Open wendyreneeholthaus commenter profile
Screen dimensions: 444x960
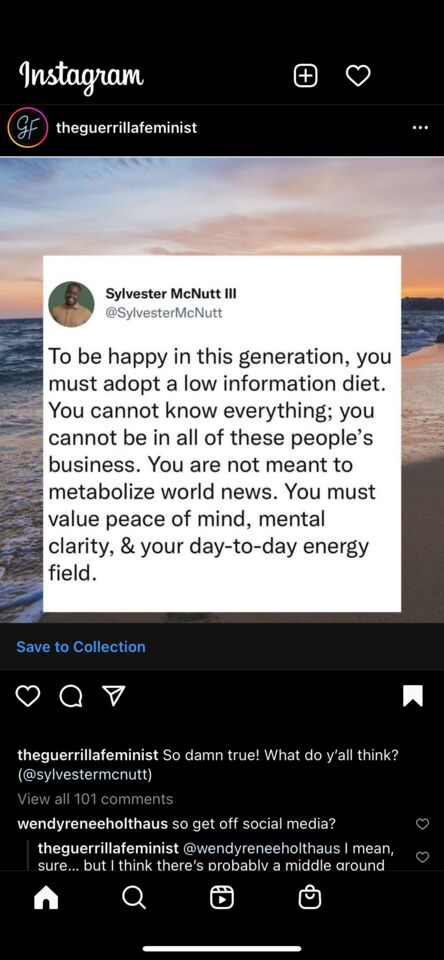(x=92, y=824)
